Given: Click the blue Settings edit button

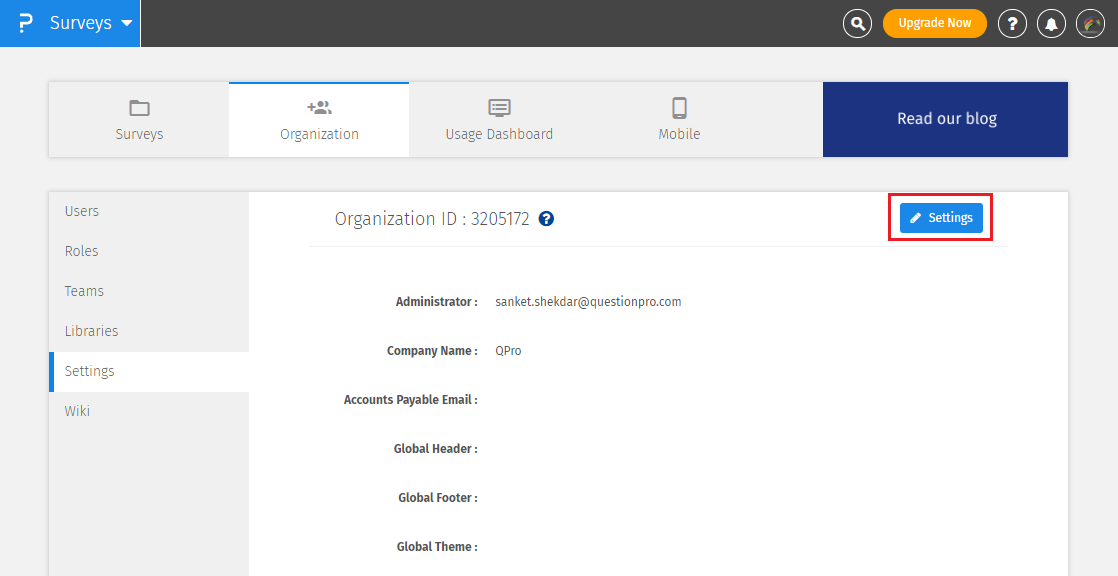Looking at the screenshot, I should 941,218.
